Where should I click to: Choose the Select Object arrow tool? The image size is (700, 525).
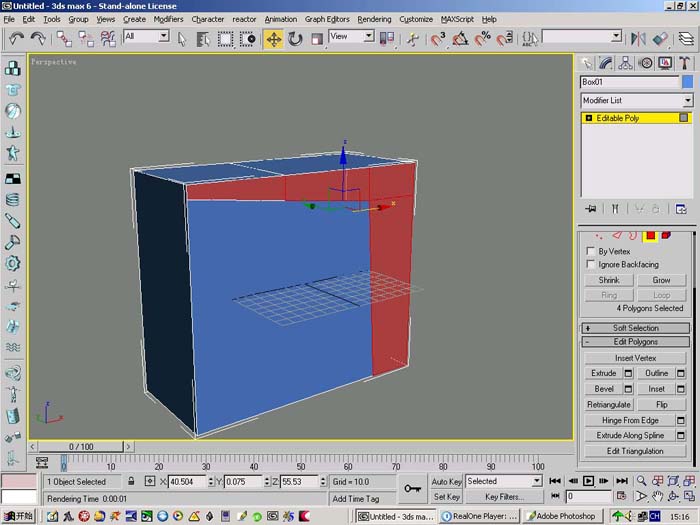click(x=181, y=39)
